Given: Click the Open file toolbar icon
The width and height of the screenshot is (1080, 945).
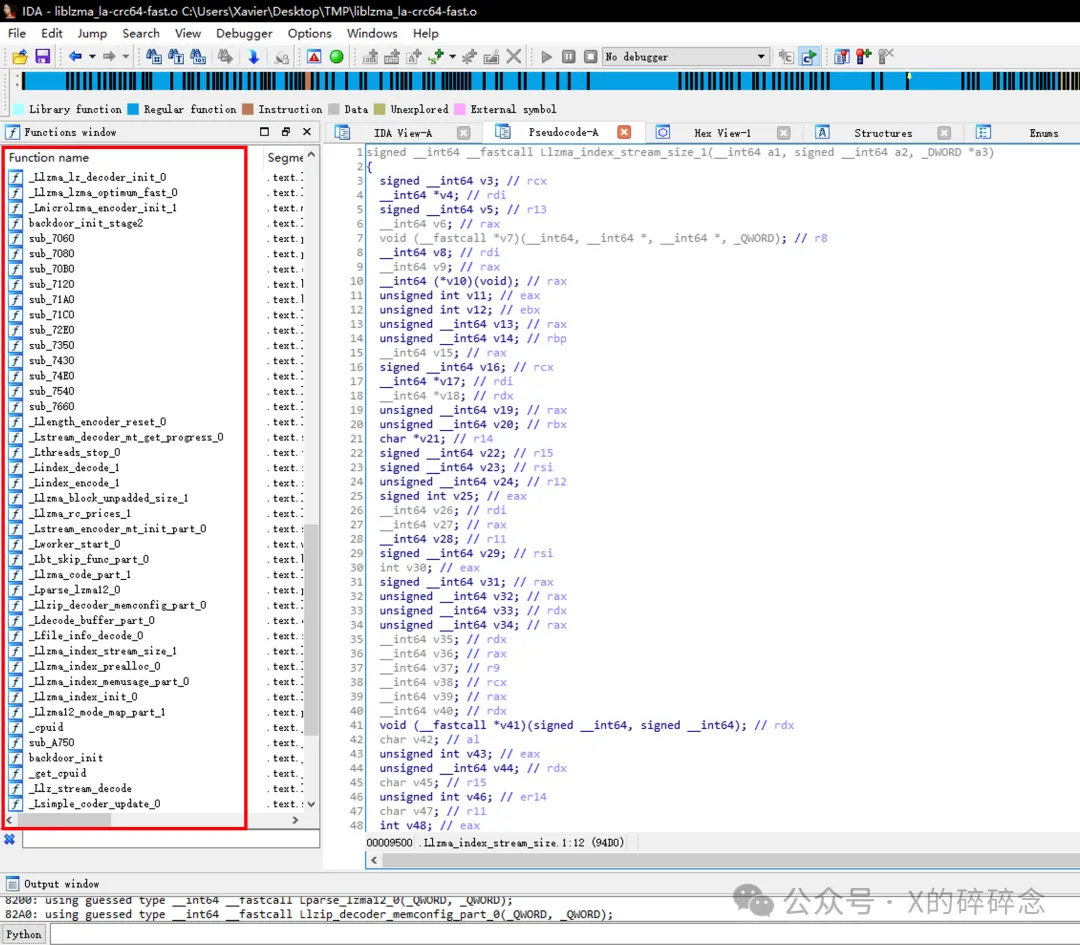Looking at the screenshot, I should [x=19, y=57].
